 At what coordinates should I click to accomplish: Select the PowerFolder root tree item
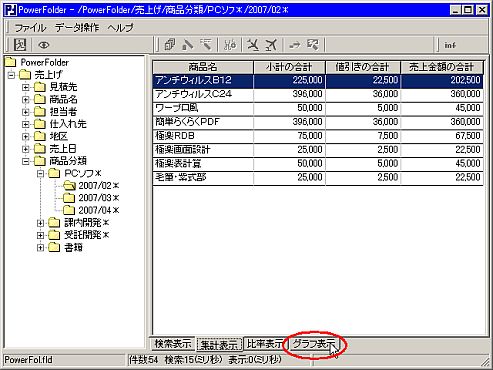coord(44,62)
